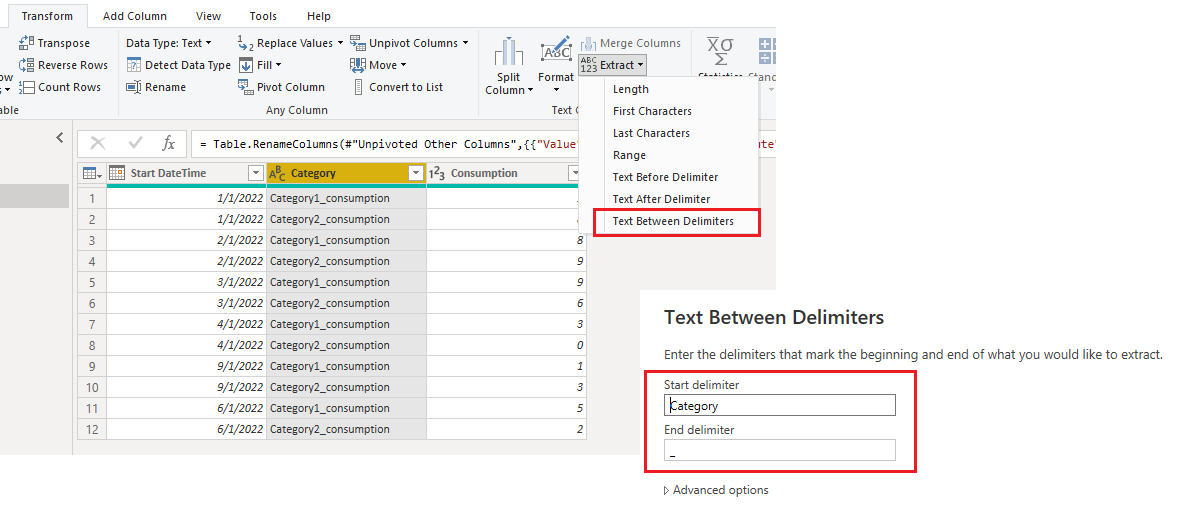
Task: Click the Convert to List icon
Action: (x=358, y=87)
